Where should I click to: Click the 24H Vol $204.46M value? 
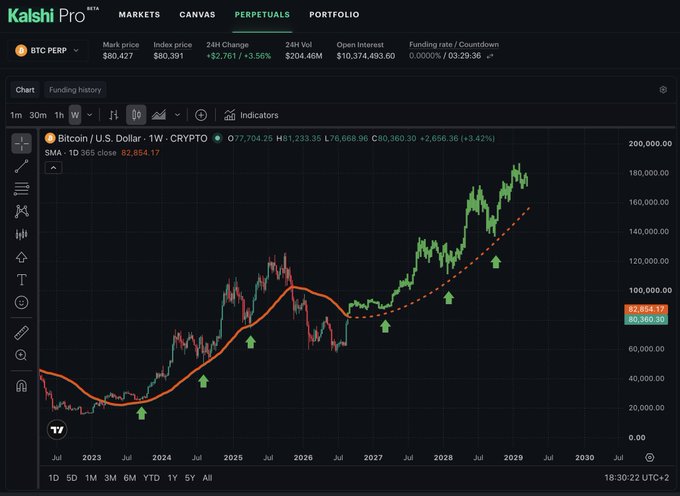click(304, 56)
